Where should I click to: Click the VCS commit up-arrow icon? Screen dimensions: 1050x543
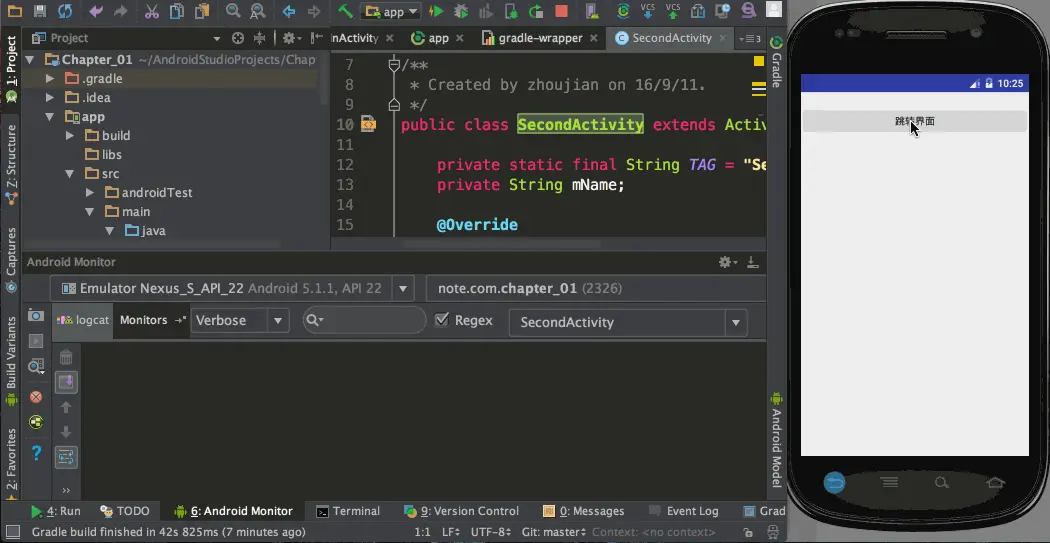(x=673, y=11)
